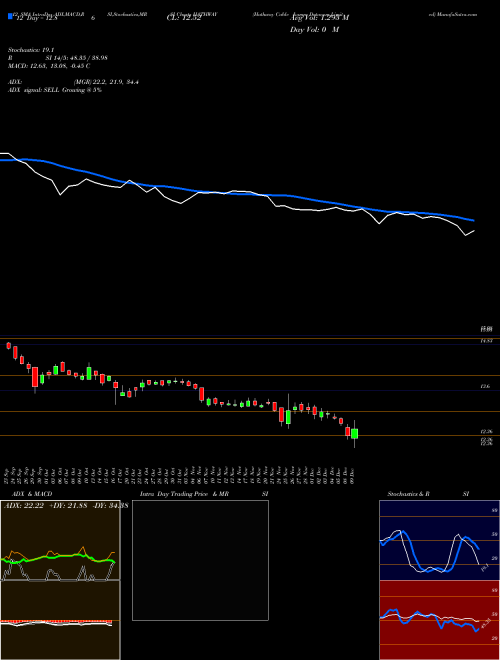The height and width of the screenshot is (660, 500).
Task: Click 'ADX signal: SELL Growing @ 5%' text
Action: pyautogui.click(x=55, y=90)
